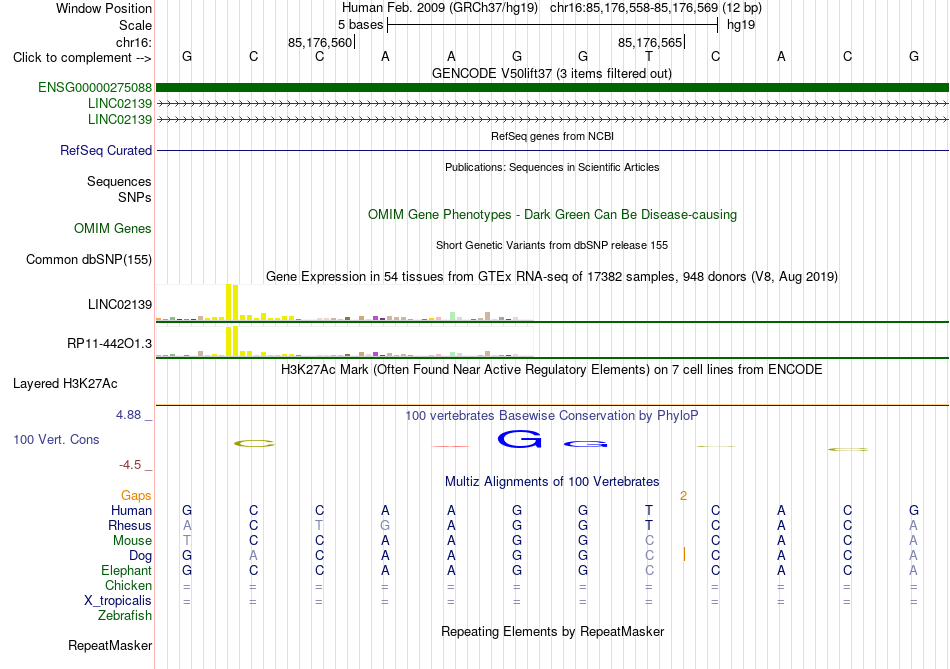Click the Elephant species label
This screenshot has width=950, height=669.
(x=126, y=570)
